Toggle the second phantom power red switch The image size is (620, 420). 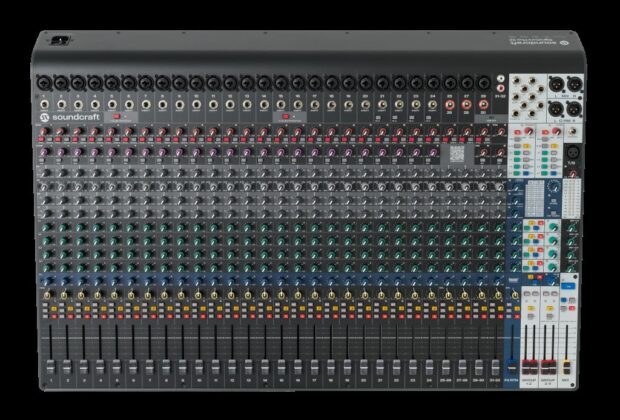point(286,117)
